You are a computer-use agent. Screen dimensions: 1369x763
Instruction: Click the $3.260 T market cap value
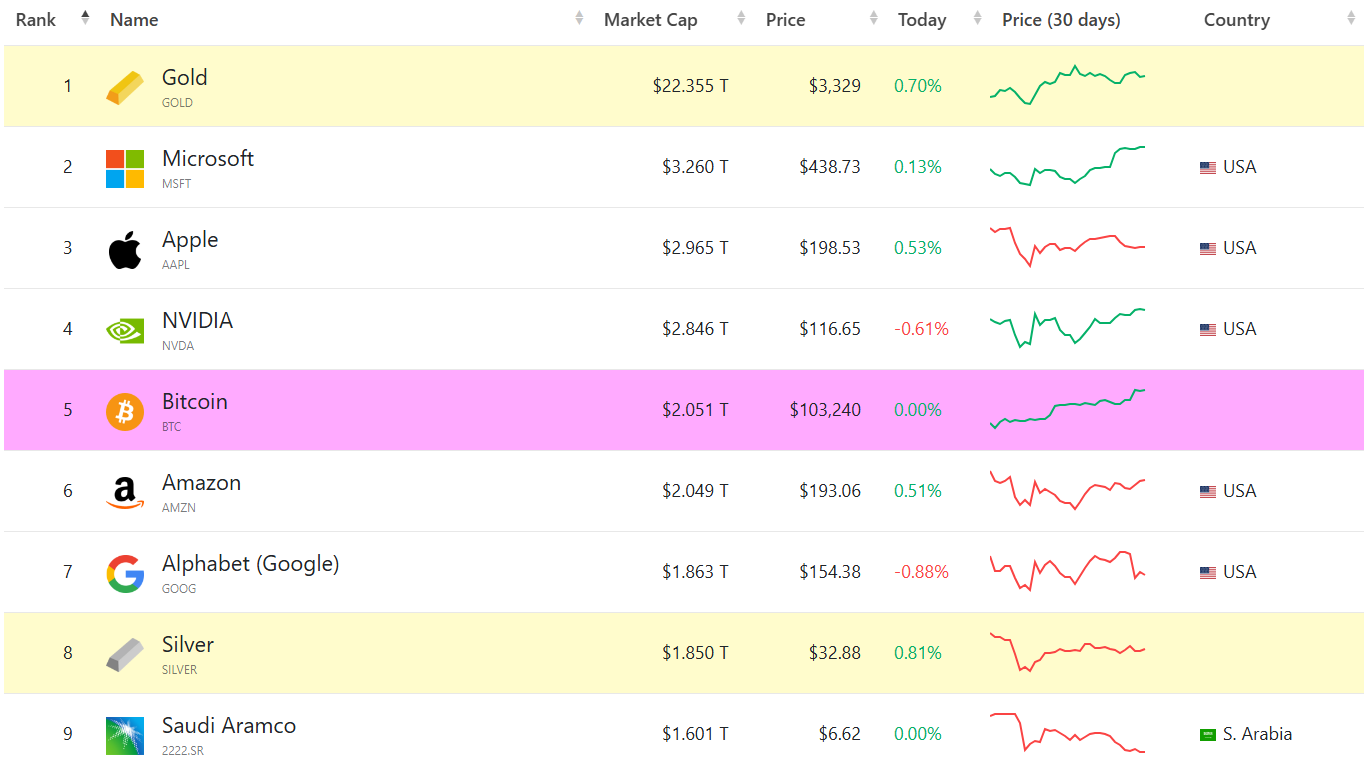[695, 167]
